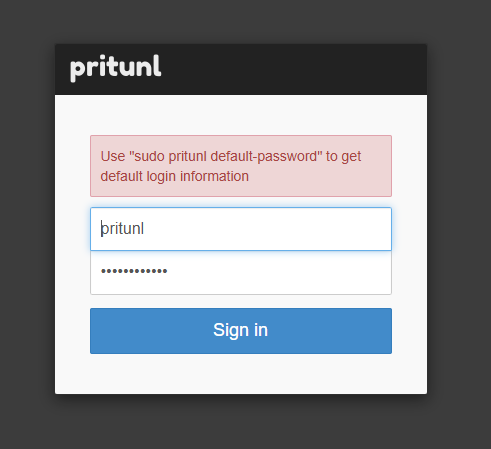This screenshot has width=491, height=449.
Task: Click the pritunl logo in the header
Action: pos(116,68)
